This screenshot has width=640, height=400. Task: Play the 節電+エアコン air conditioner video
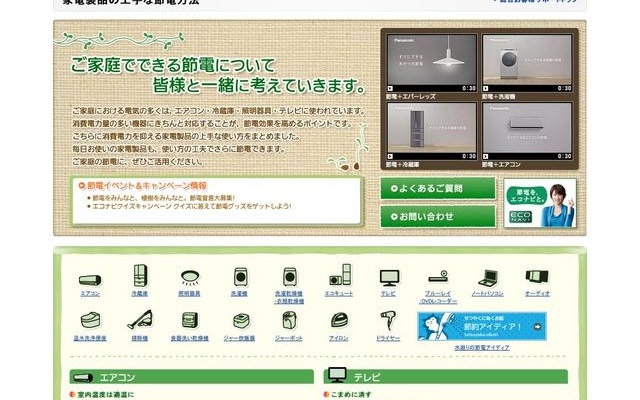coord(527,131)
